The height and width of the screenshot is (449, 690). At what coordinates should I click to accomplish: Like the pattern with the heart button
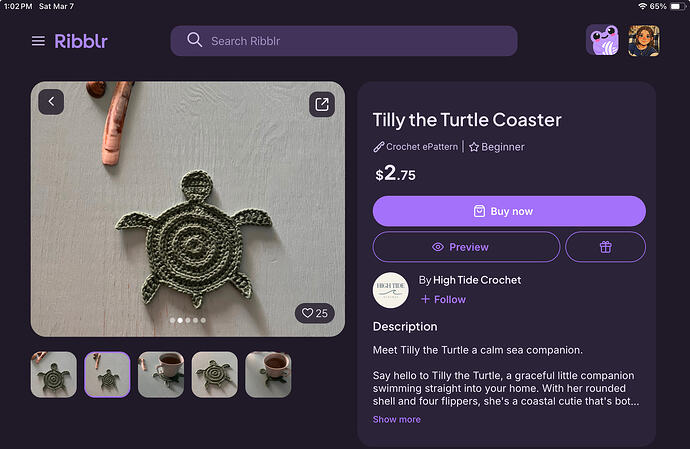pyautogui.click(x=314, y=313)
